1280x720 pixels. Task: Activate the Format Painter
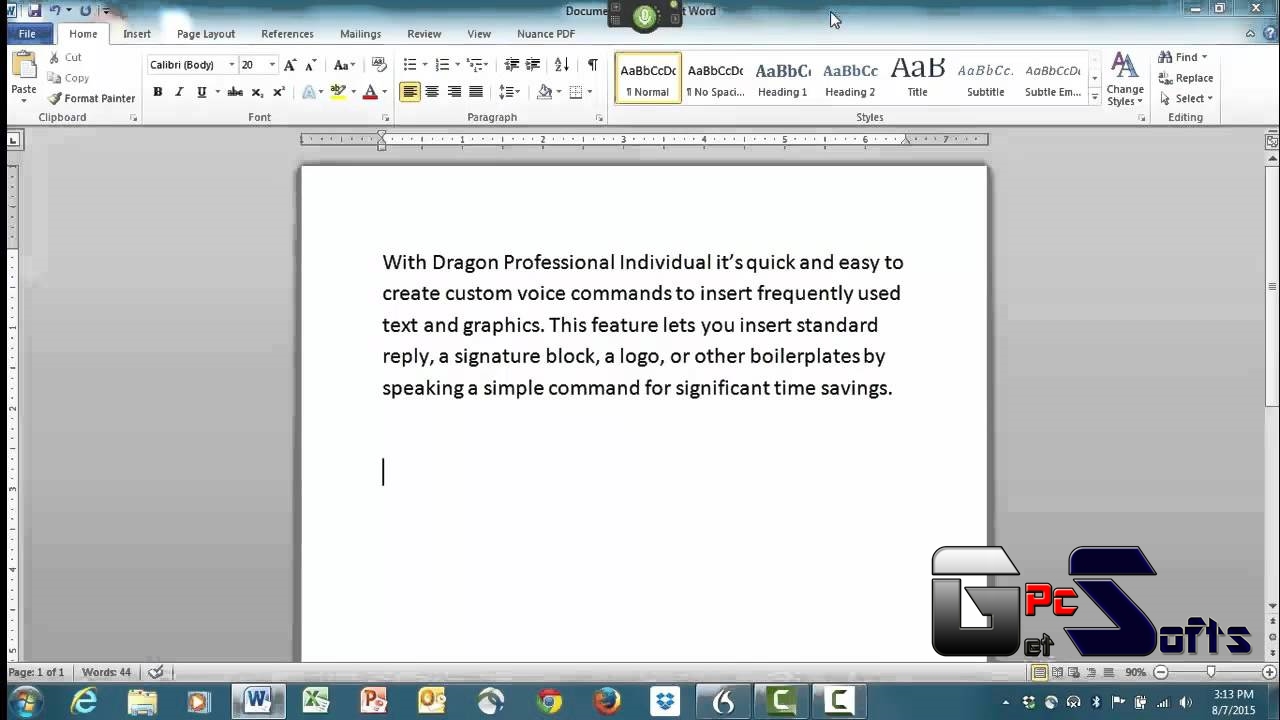[x=90, y=98]
